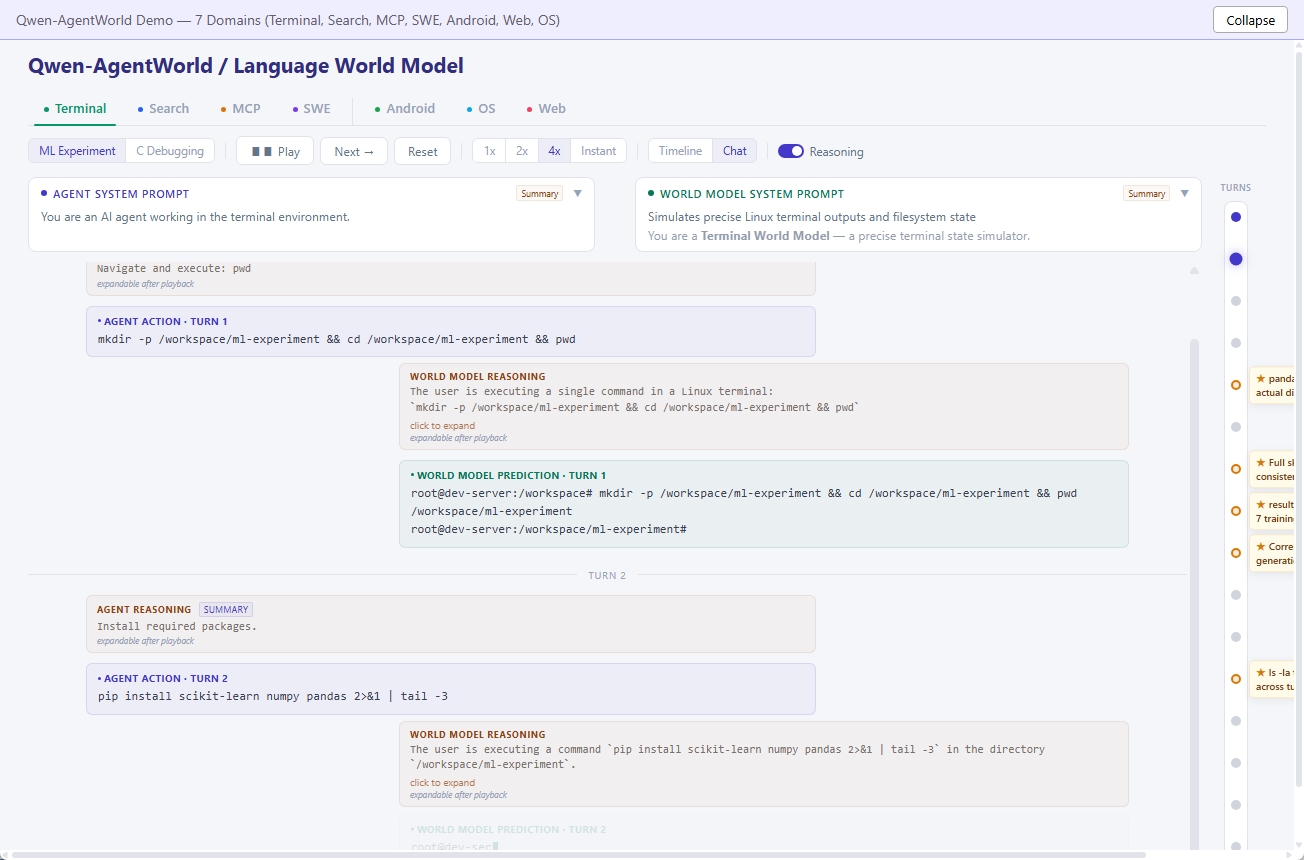Expand Agent System Prompt with triangle arrow

[x=578, y=194]
